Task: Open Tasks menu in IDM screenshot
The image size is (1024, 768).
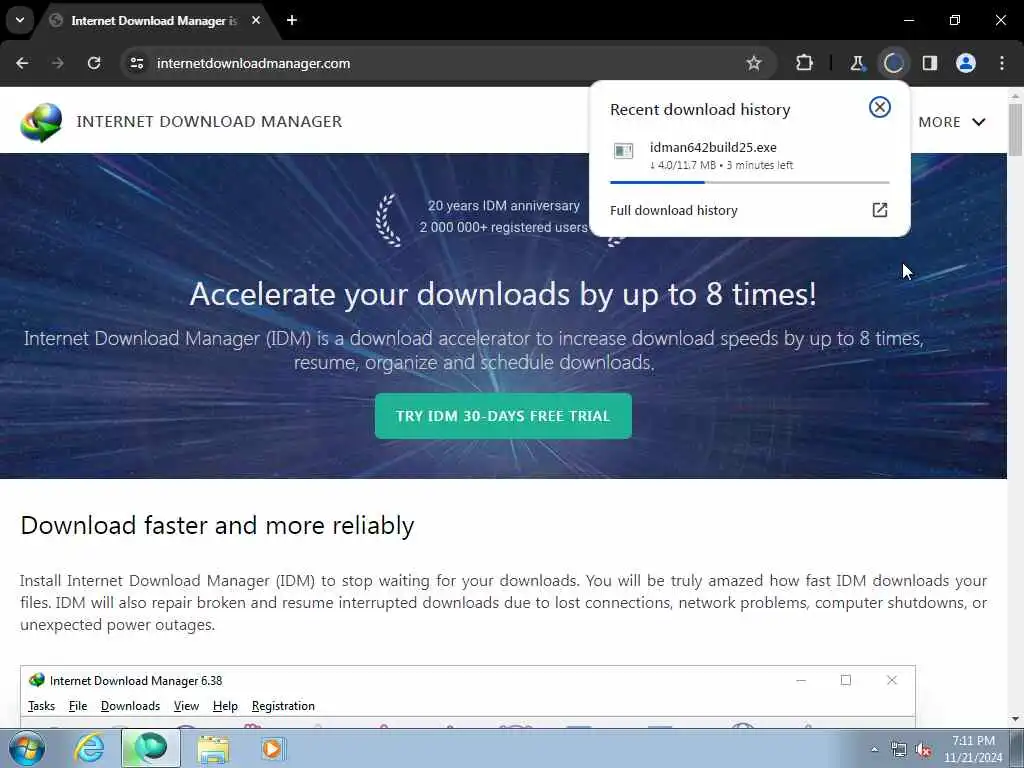Action: pos(41,706)
